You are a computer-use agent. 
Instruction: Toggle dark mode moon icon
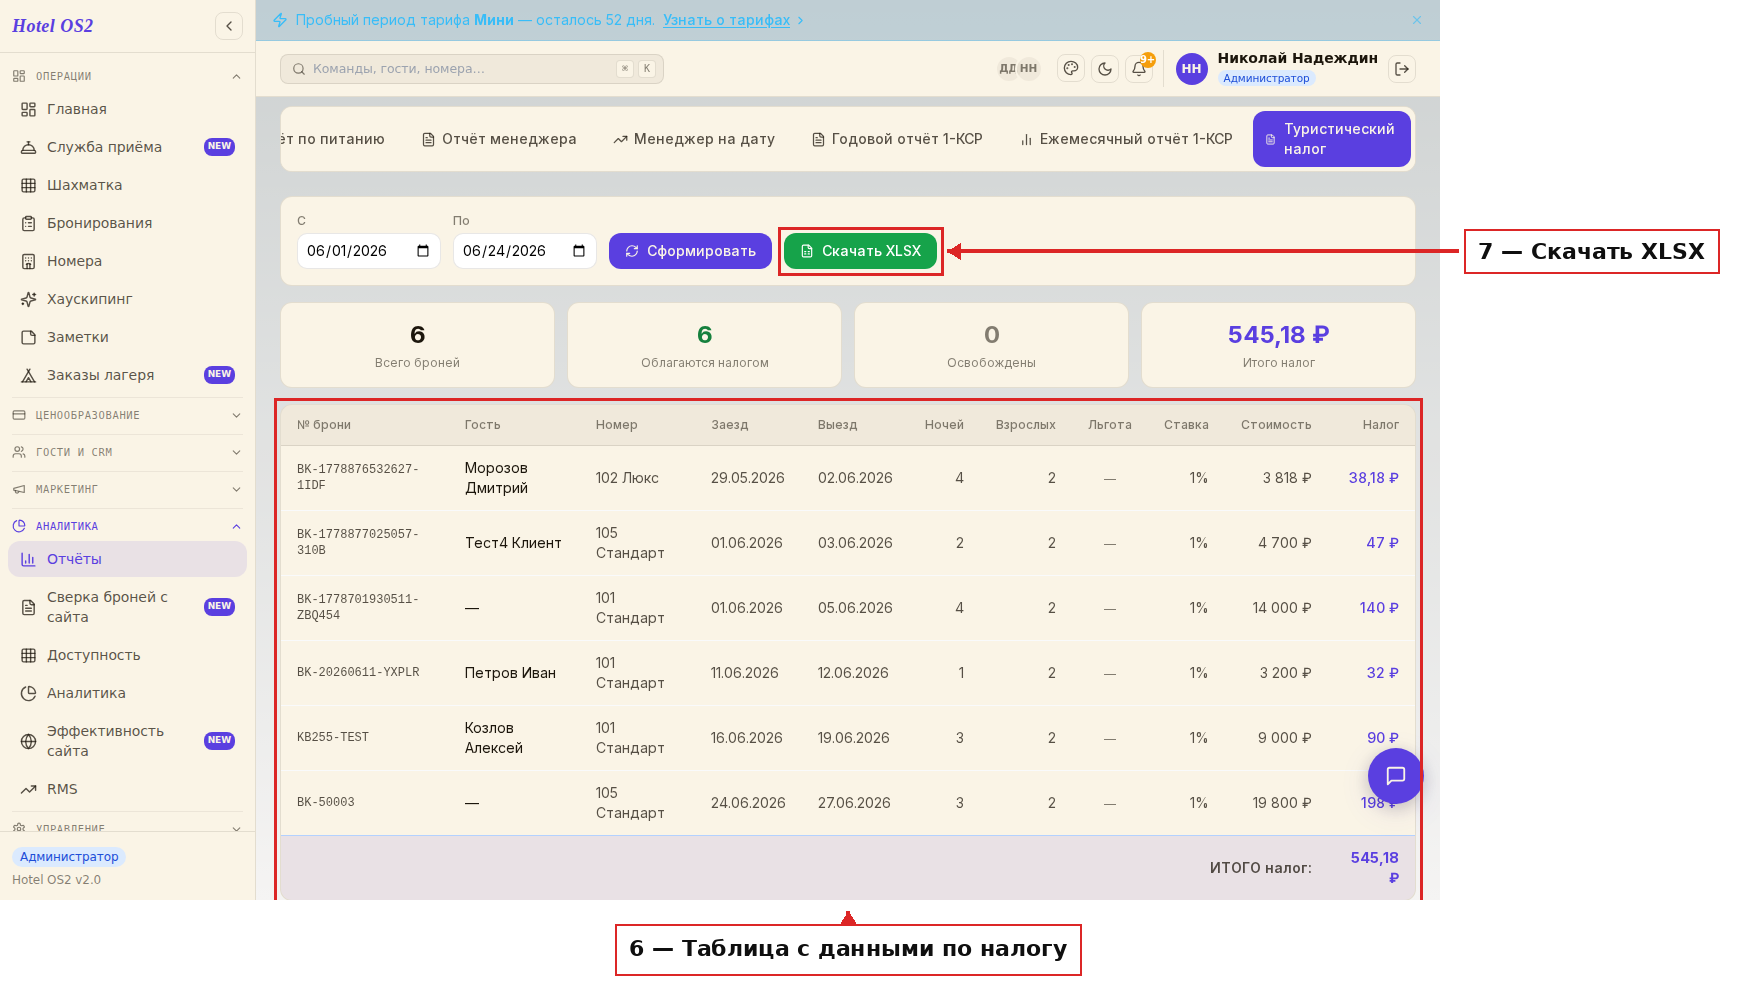1105,69
